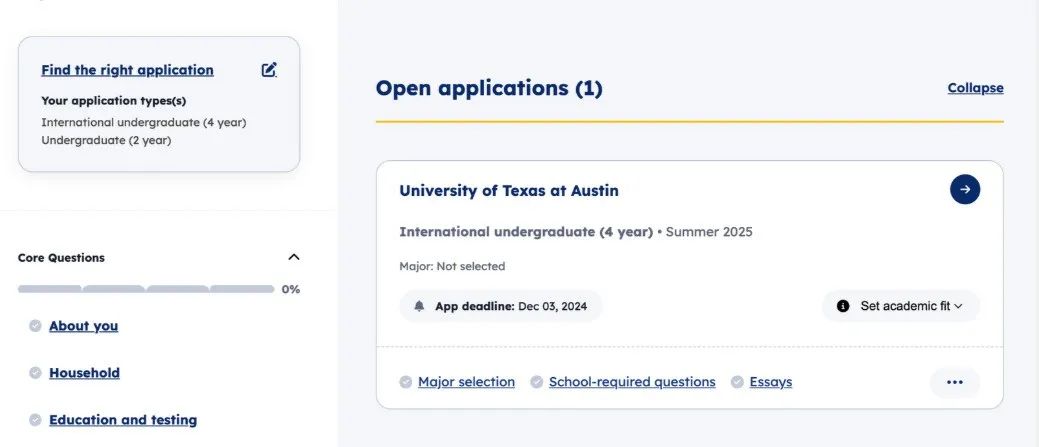Click the Open applications (1) heading

click(x=489, y=88)
